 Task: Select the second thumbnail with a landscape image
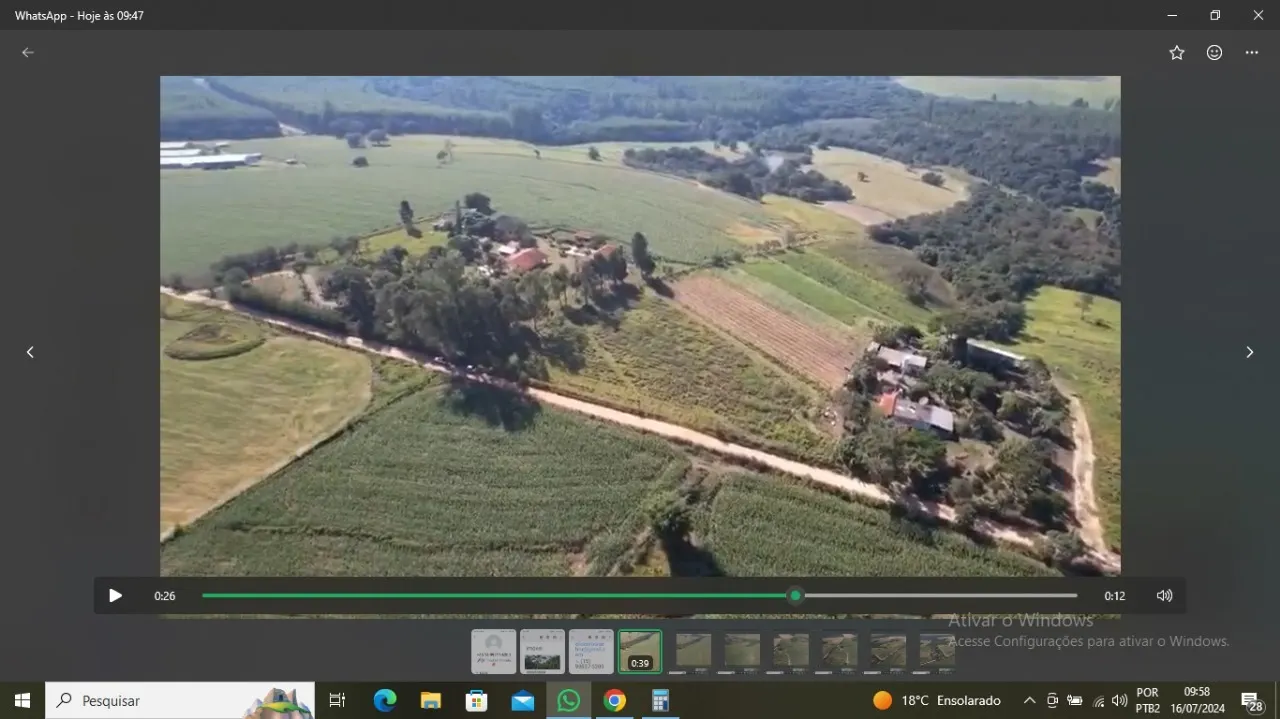coord(543,651)
